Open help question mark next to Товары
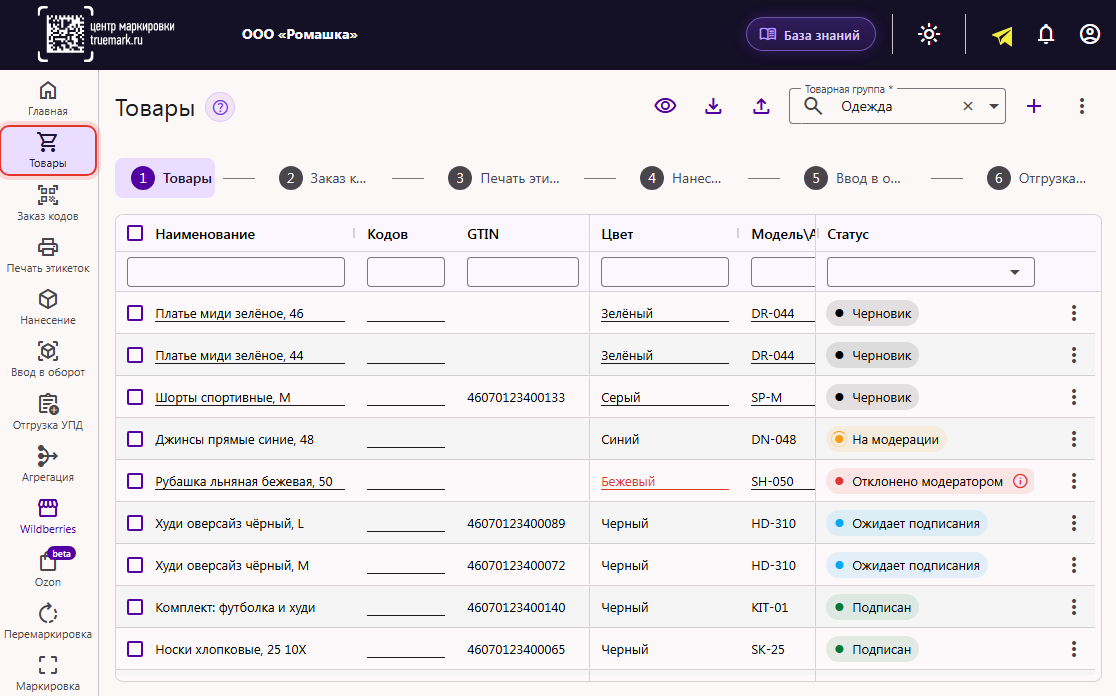The width and height of the screenshot is (1116, 696). (x=220, y=107)
